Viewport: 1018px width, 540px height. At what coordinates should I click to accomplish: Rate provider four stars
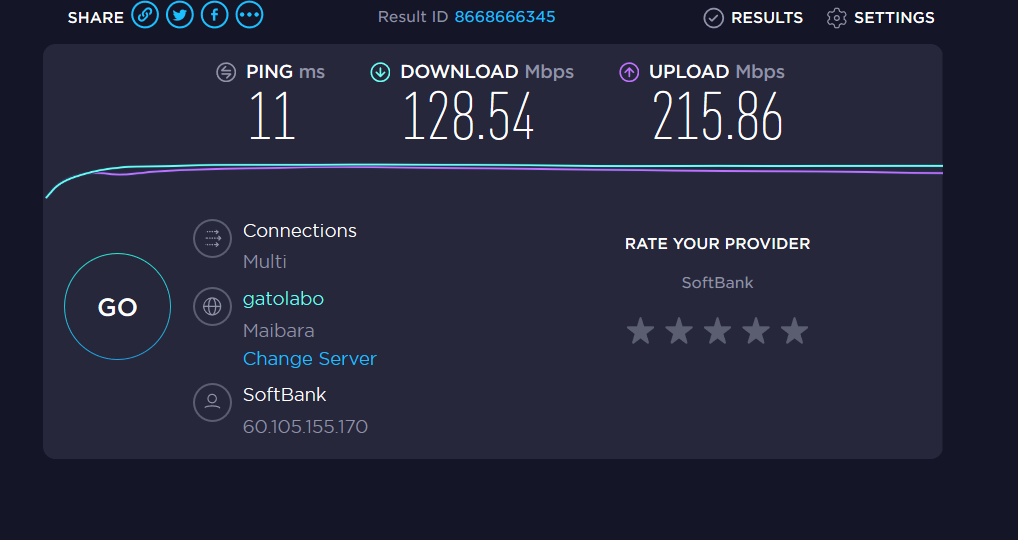(756, 331)
